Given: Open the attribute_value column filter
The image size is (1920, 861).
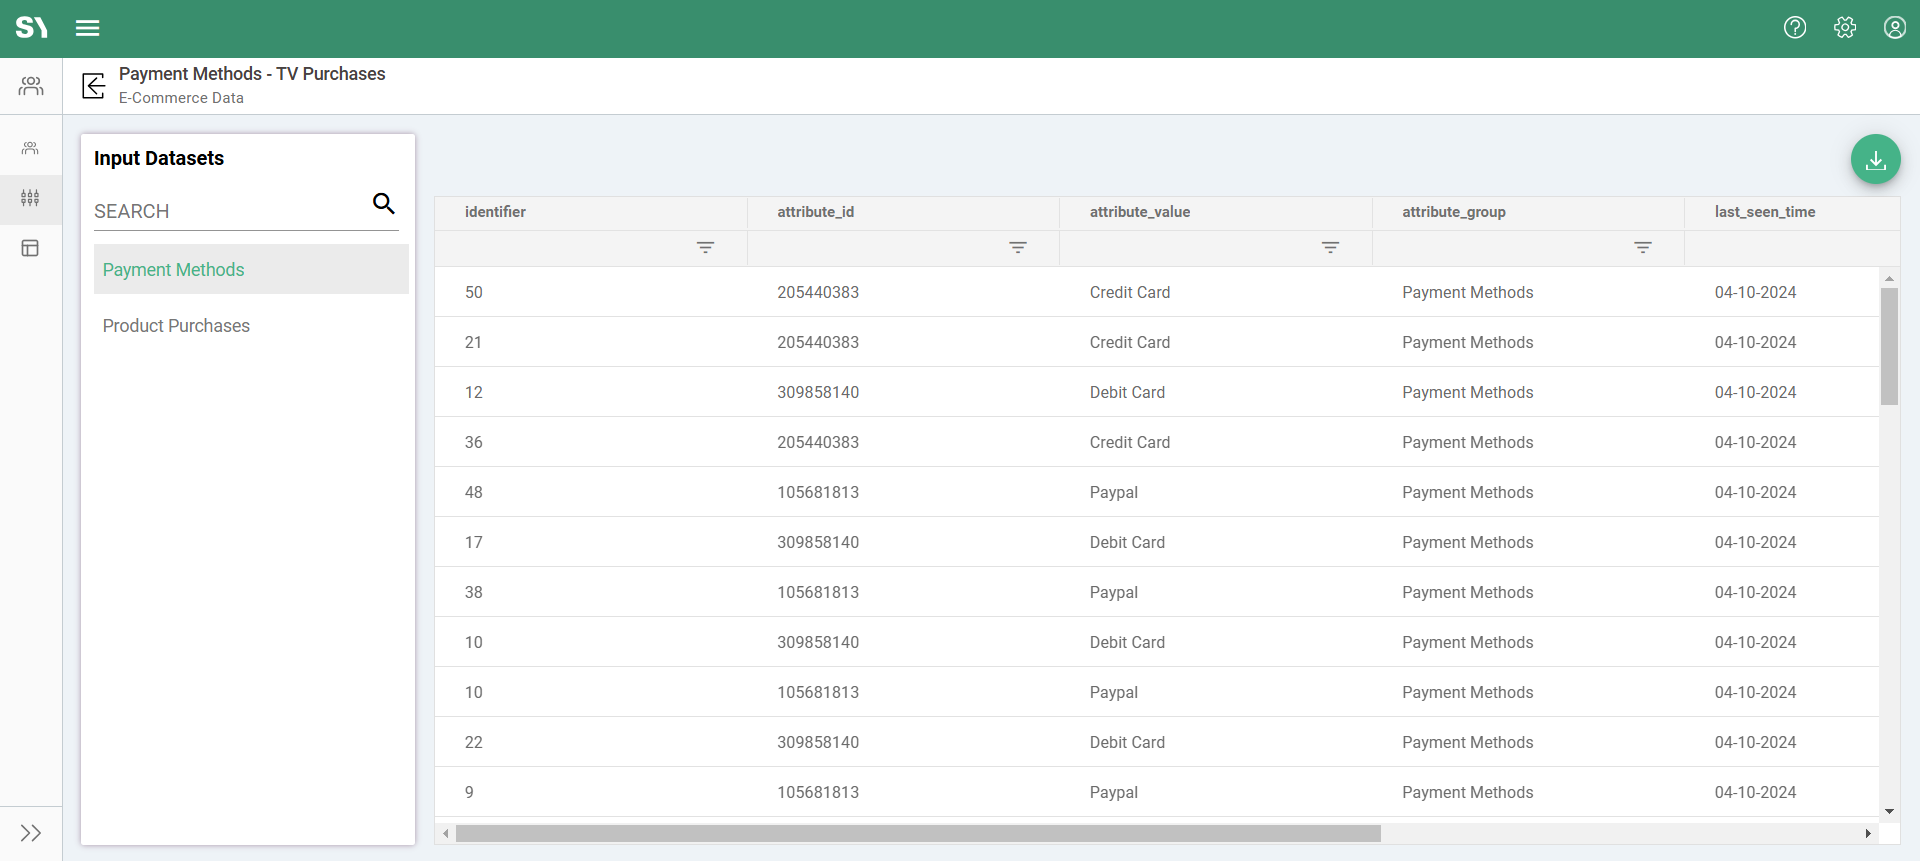Looking at the screenshot, I should [1330, 248].
